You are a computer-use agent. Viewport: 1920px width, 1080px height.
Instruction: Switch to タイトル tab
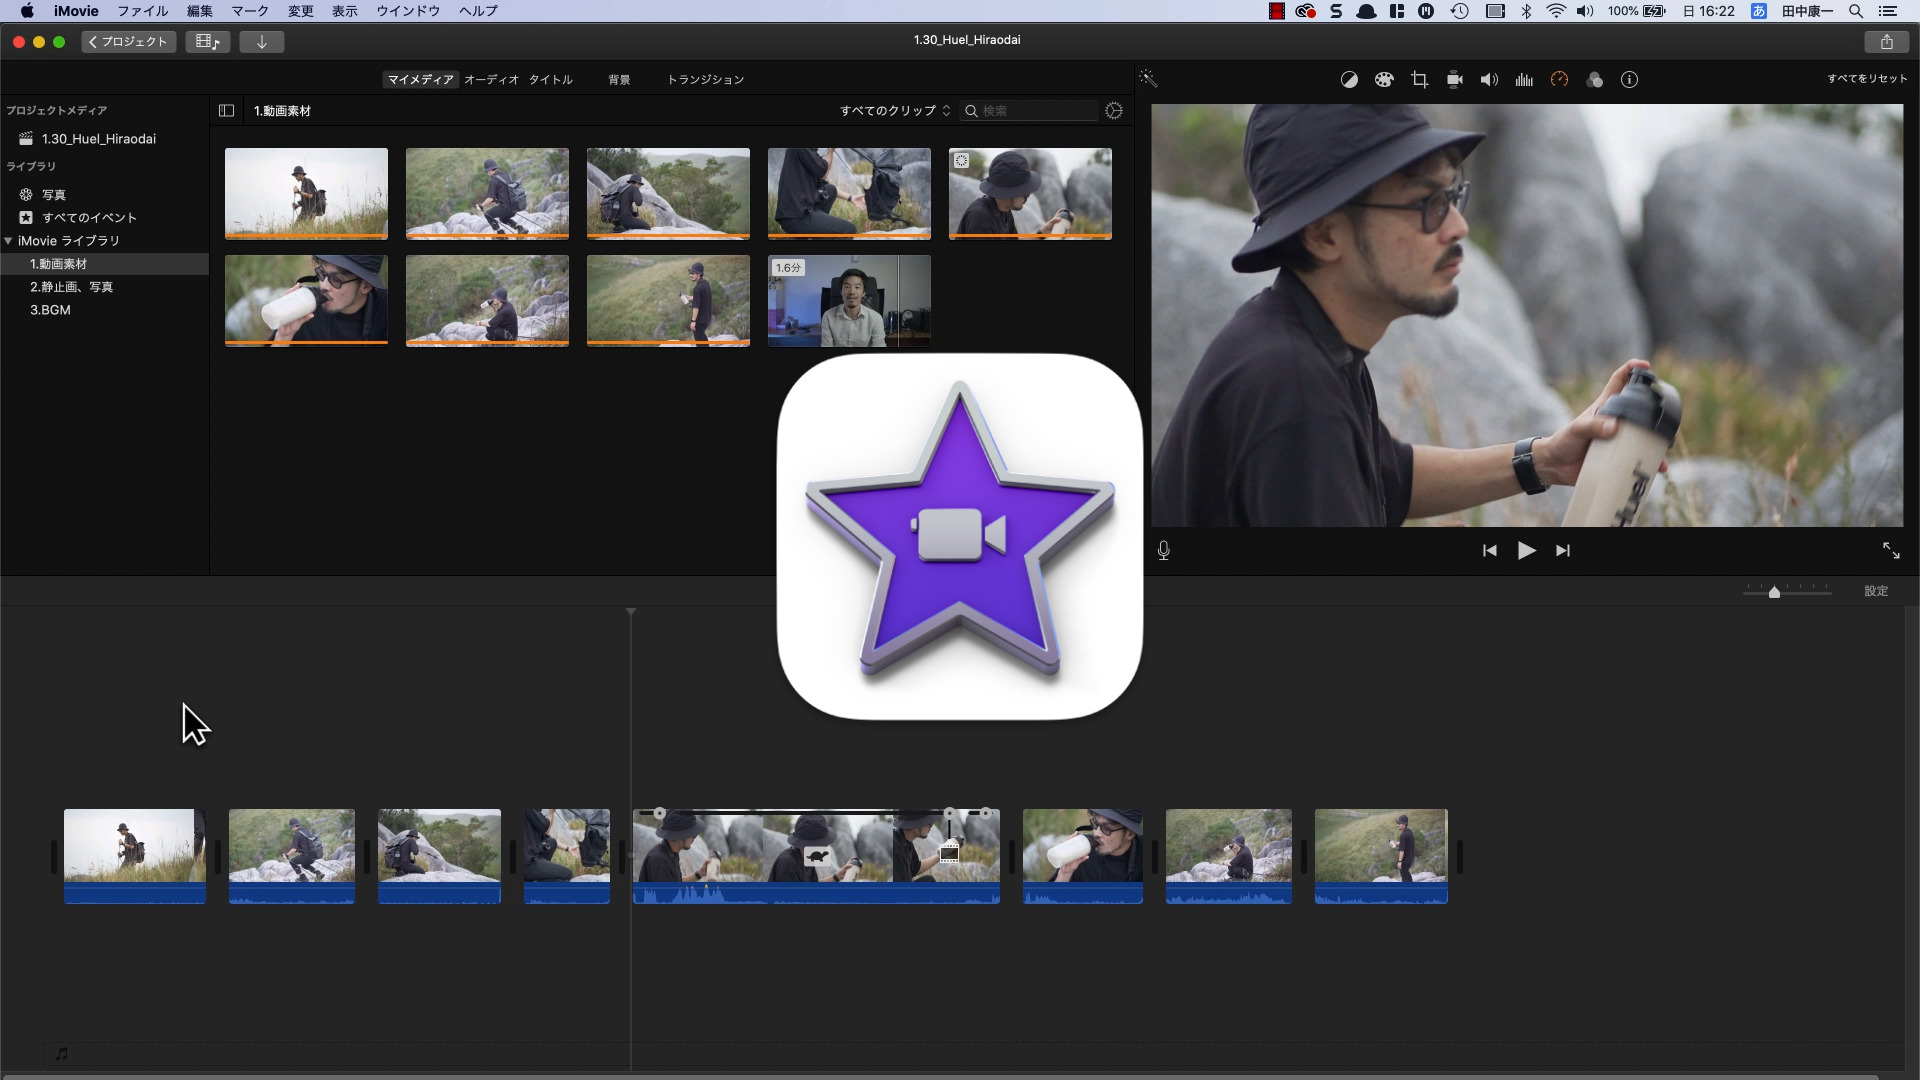click(551, 80)
